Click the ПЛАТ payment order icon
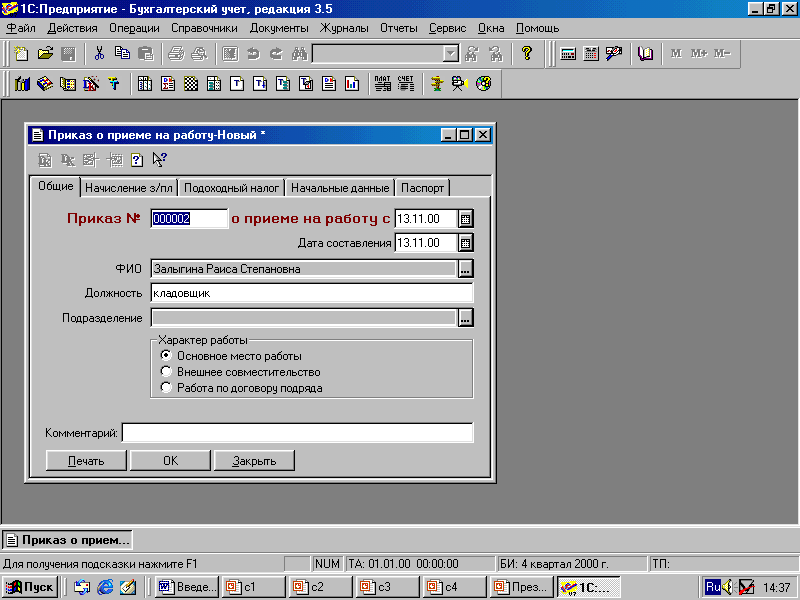This screenshot has height=600, width=800. click(382, 84)
